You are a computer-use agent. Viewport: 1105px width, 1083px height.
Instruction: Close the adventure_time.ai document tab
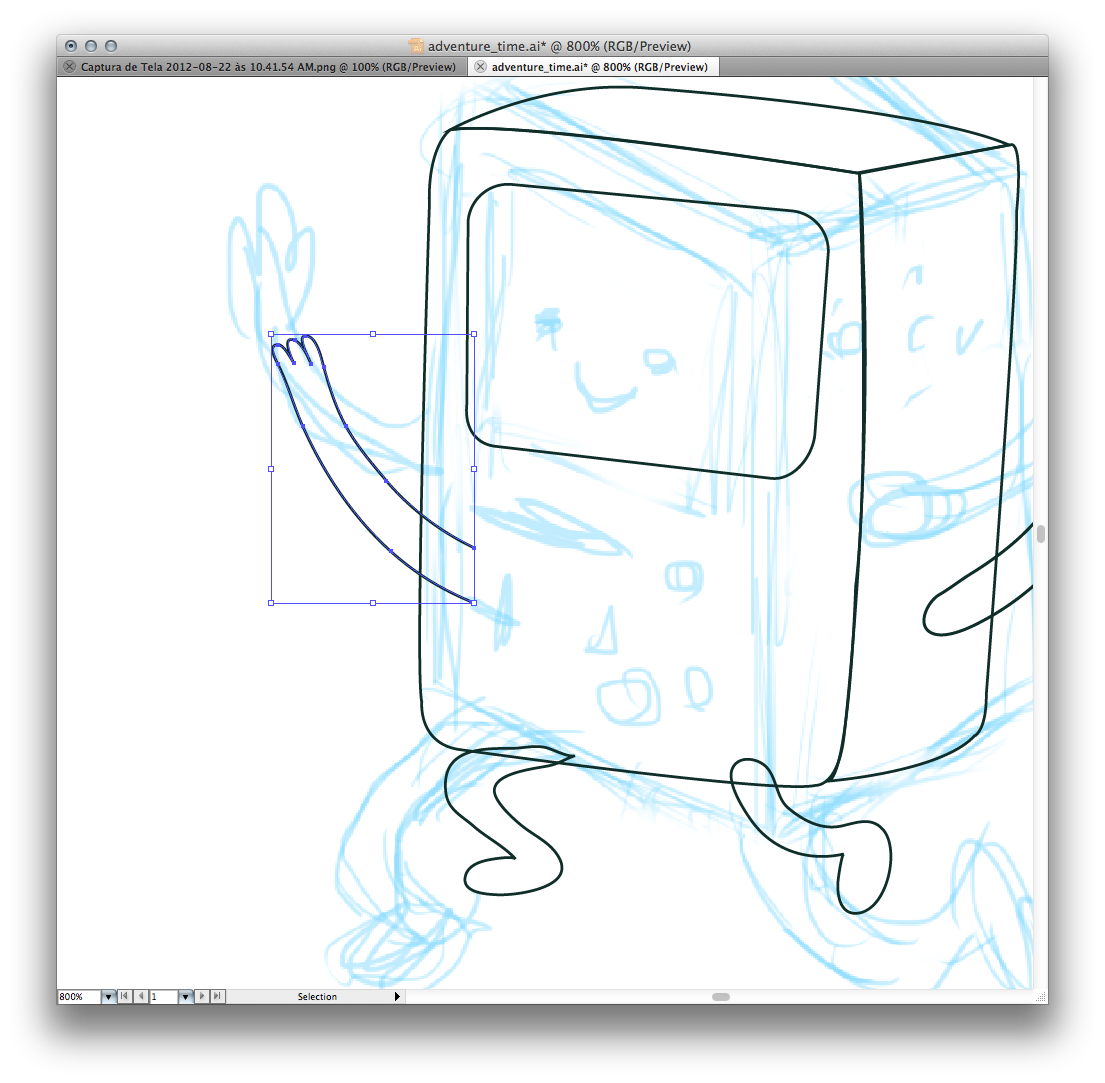click(481, 67)
